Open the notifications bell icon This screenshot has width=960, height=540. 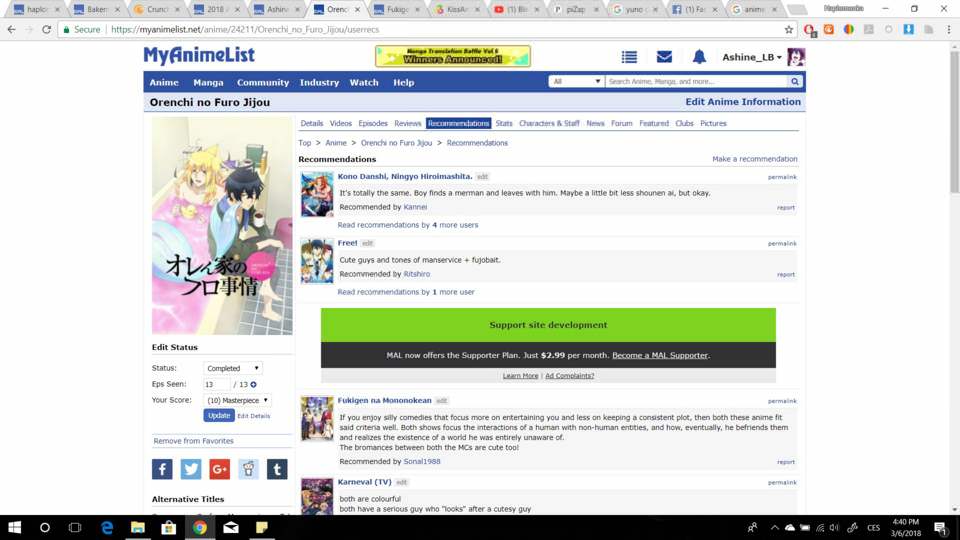point(699,57)
